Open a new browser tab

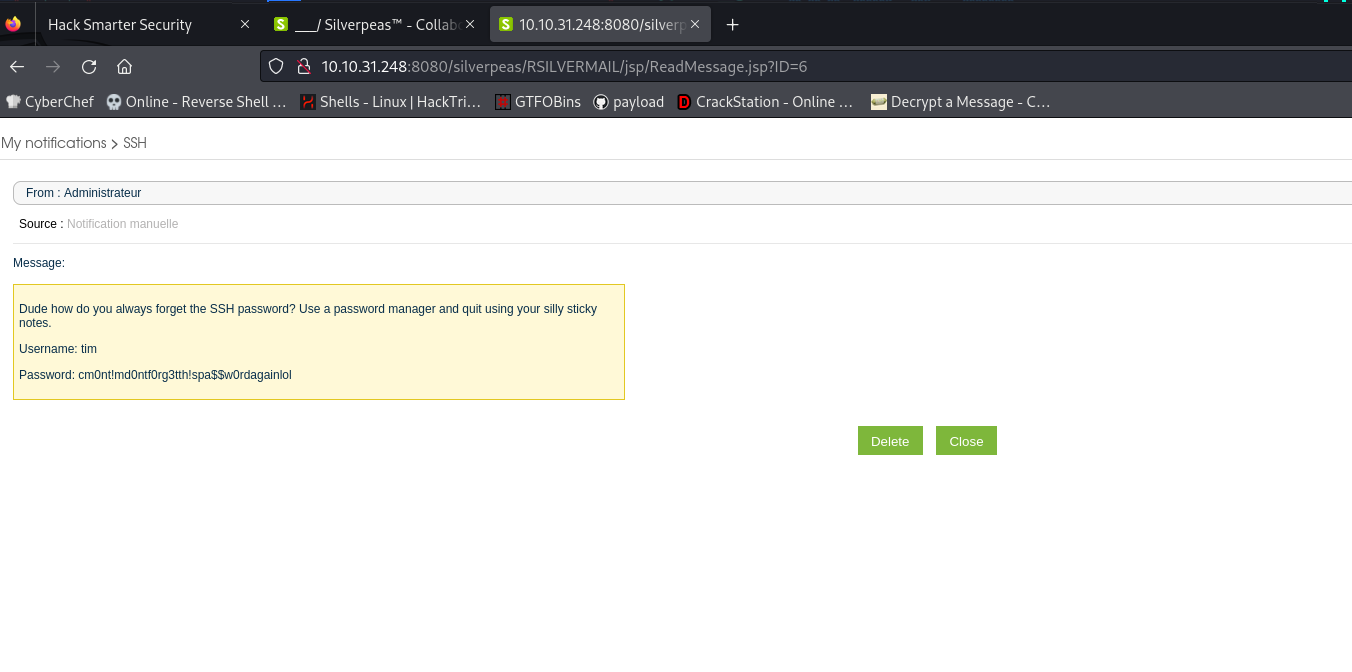732,24
